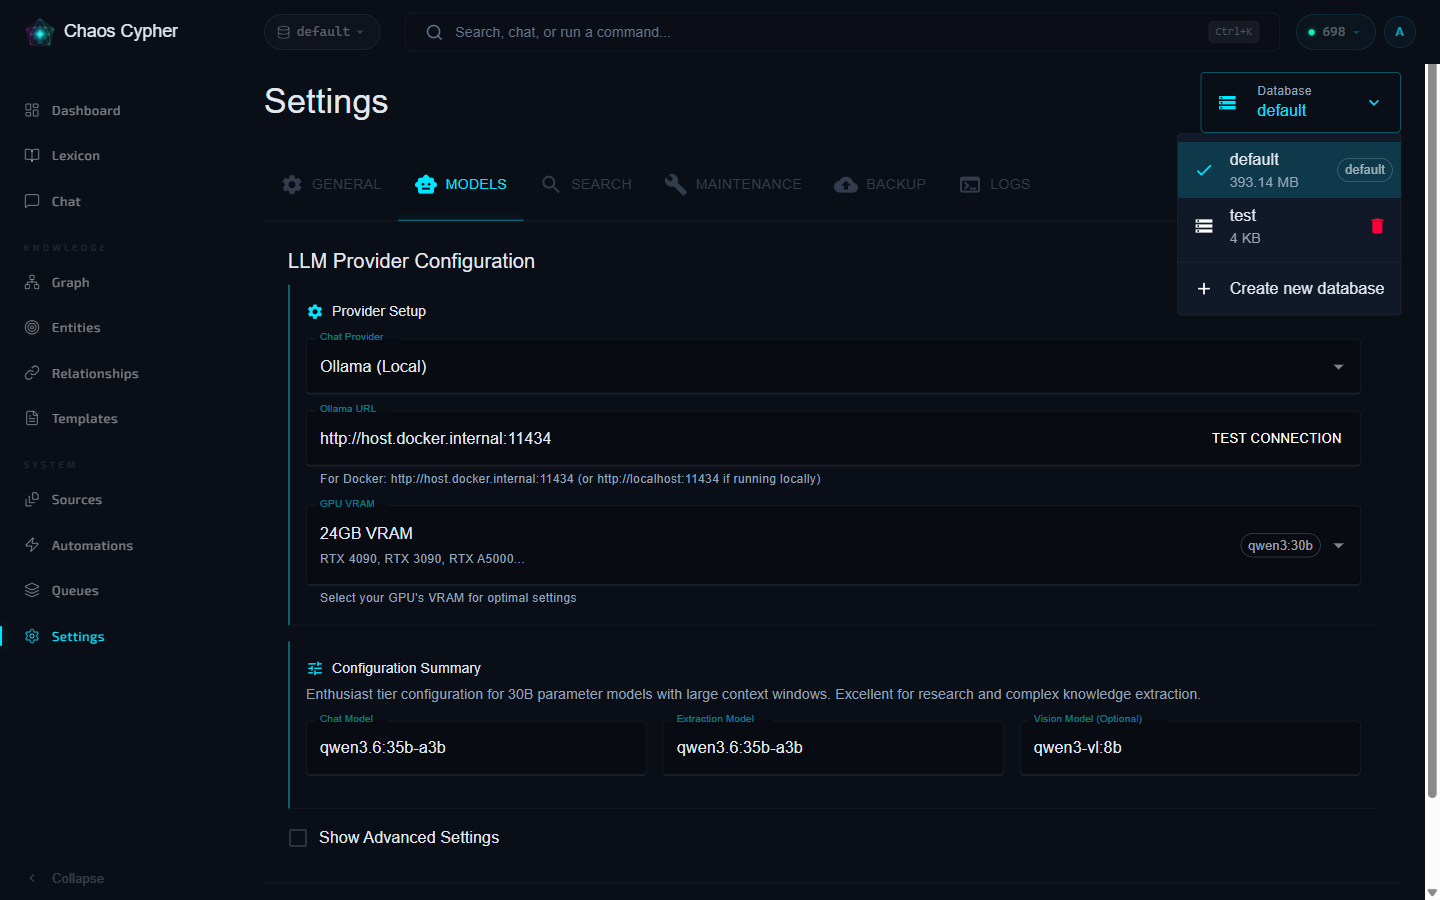Click the search magnifier icon in top bar
1440x900 pixels.
pos(434,32)
